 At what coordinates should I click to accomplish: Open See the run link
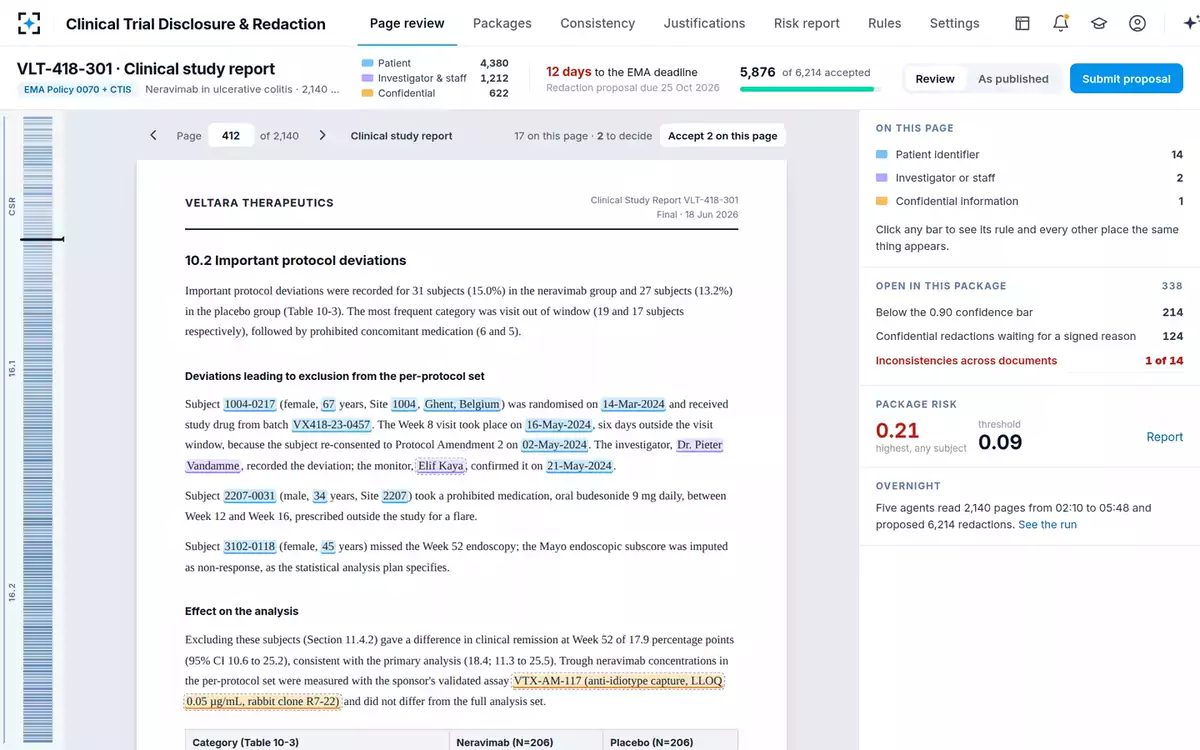pos(1047,524)
